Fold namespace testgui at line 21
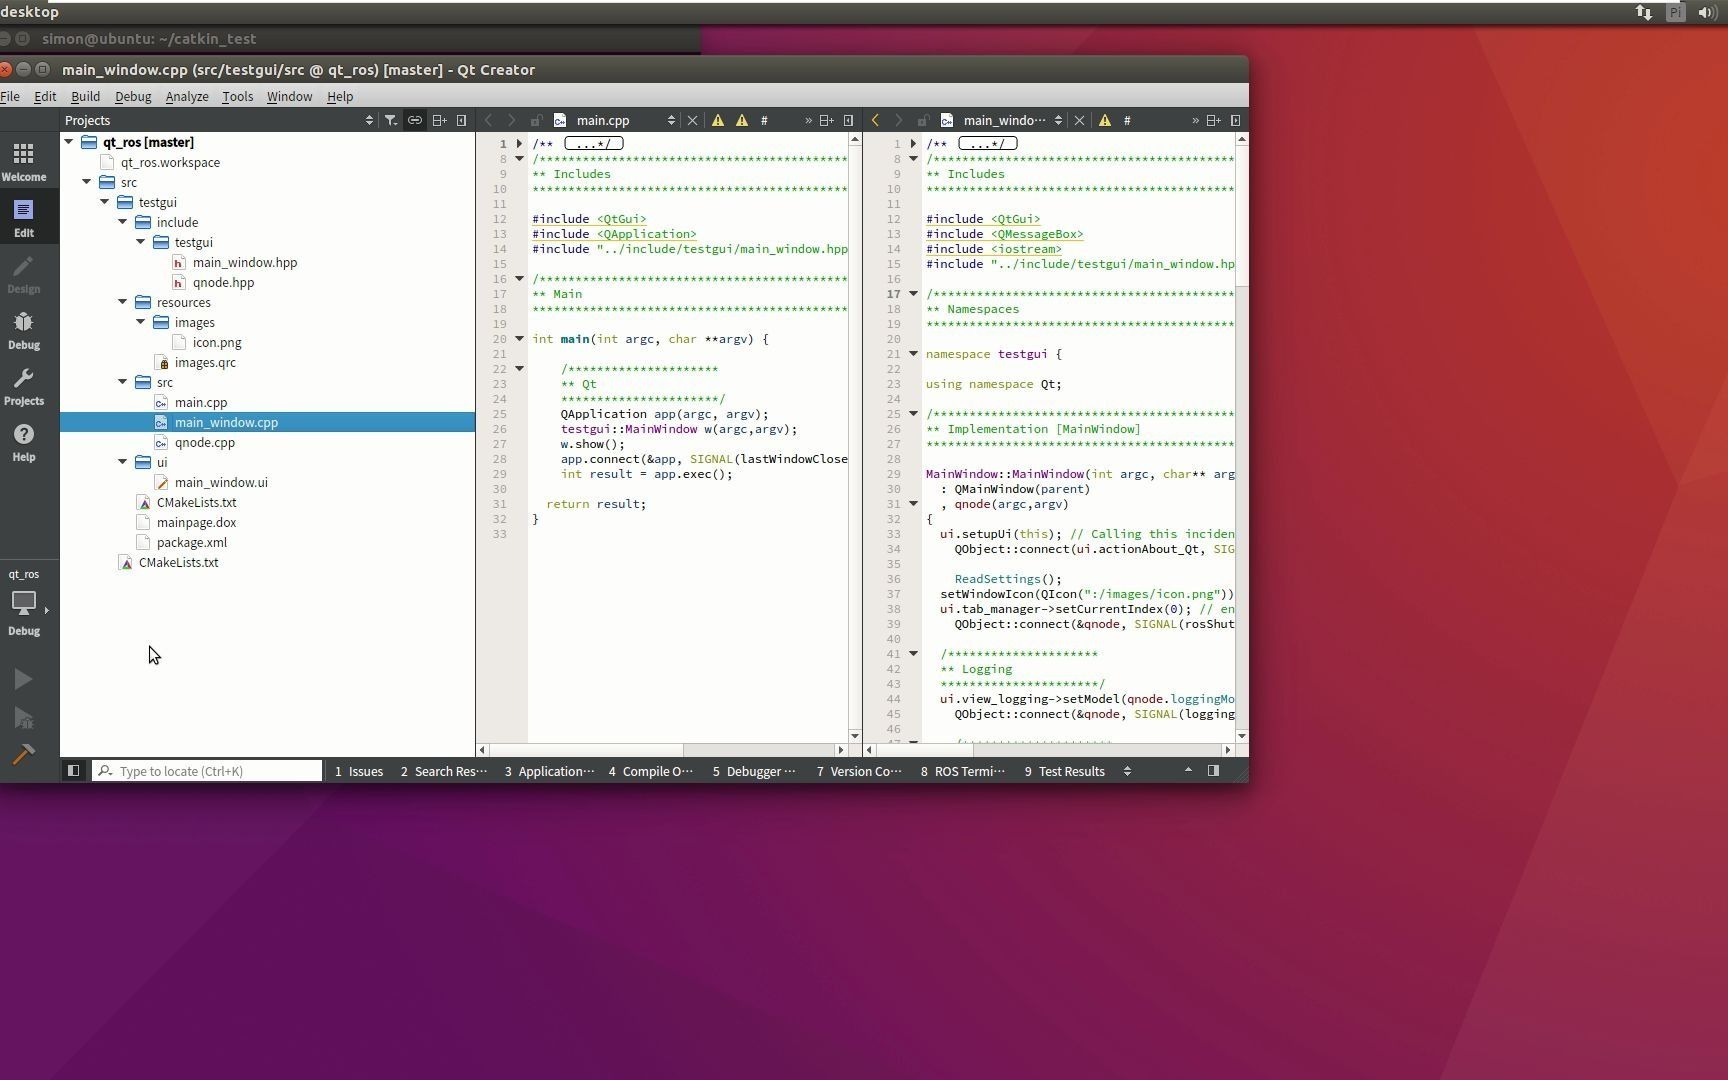Screen dimensions: 1728x1080 pos(913,354)
